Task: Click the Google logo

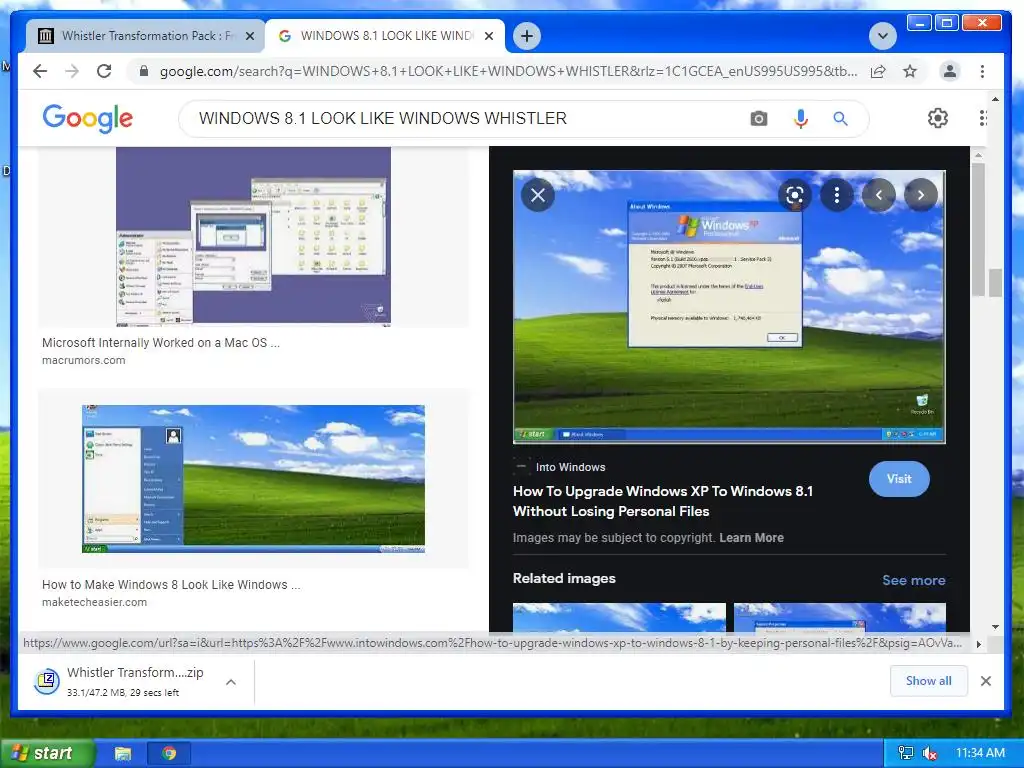Action: (x=88, y=119)
